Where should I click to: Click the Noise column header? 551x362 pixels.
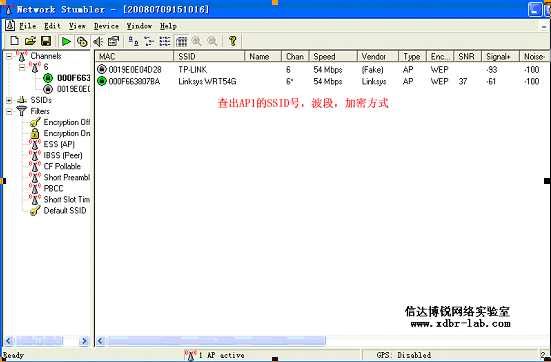(535, 56)
